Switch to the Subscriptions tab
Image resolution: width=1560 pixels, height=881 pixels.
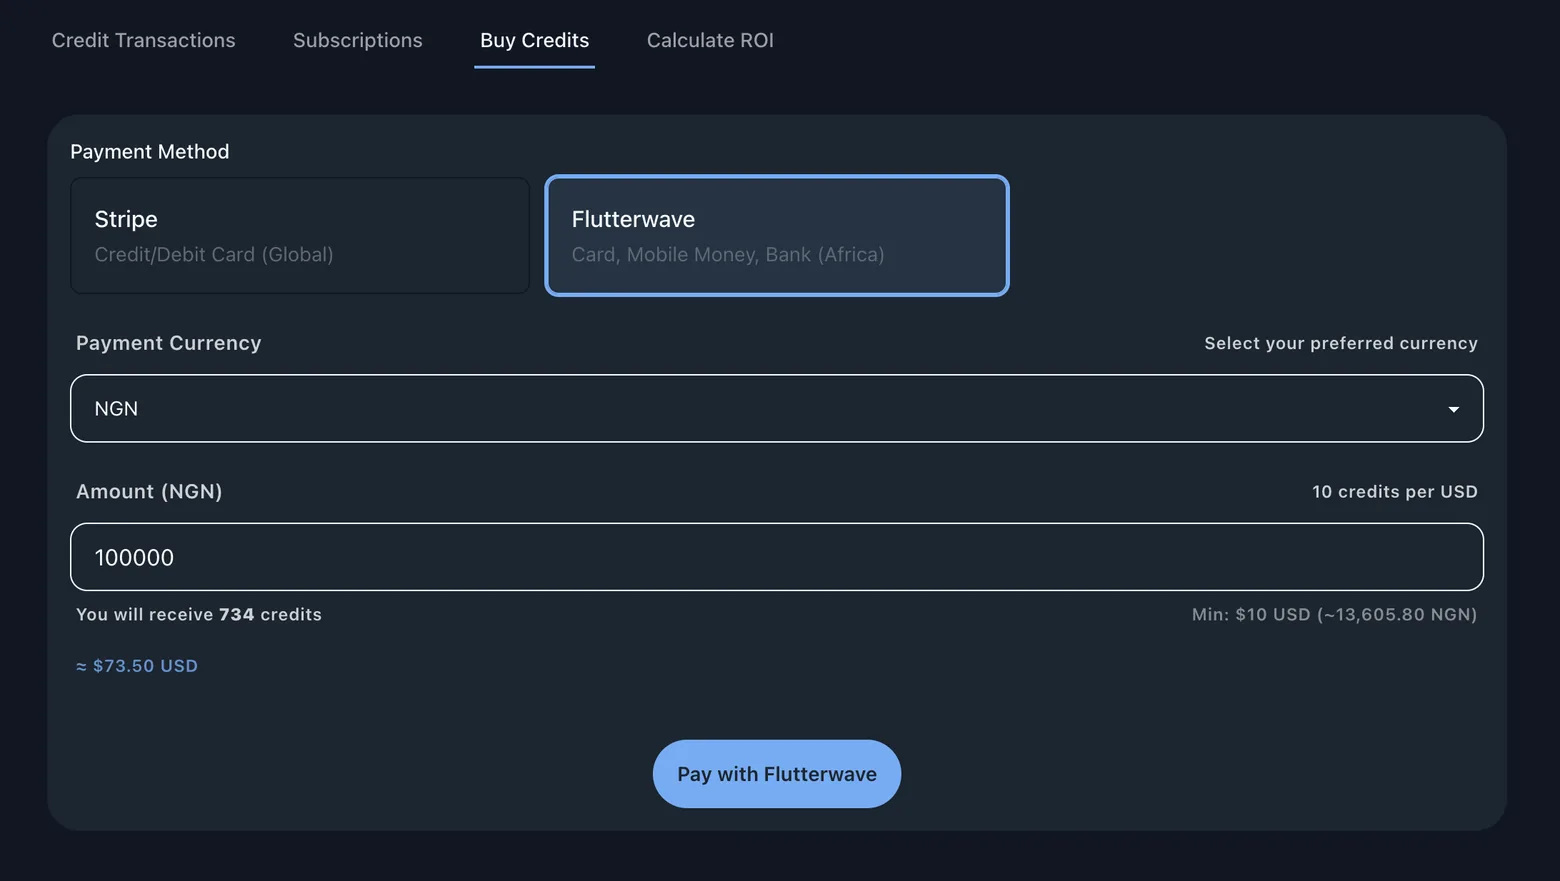point(357,40)
